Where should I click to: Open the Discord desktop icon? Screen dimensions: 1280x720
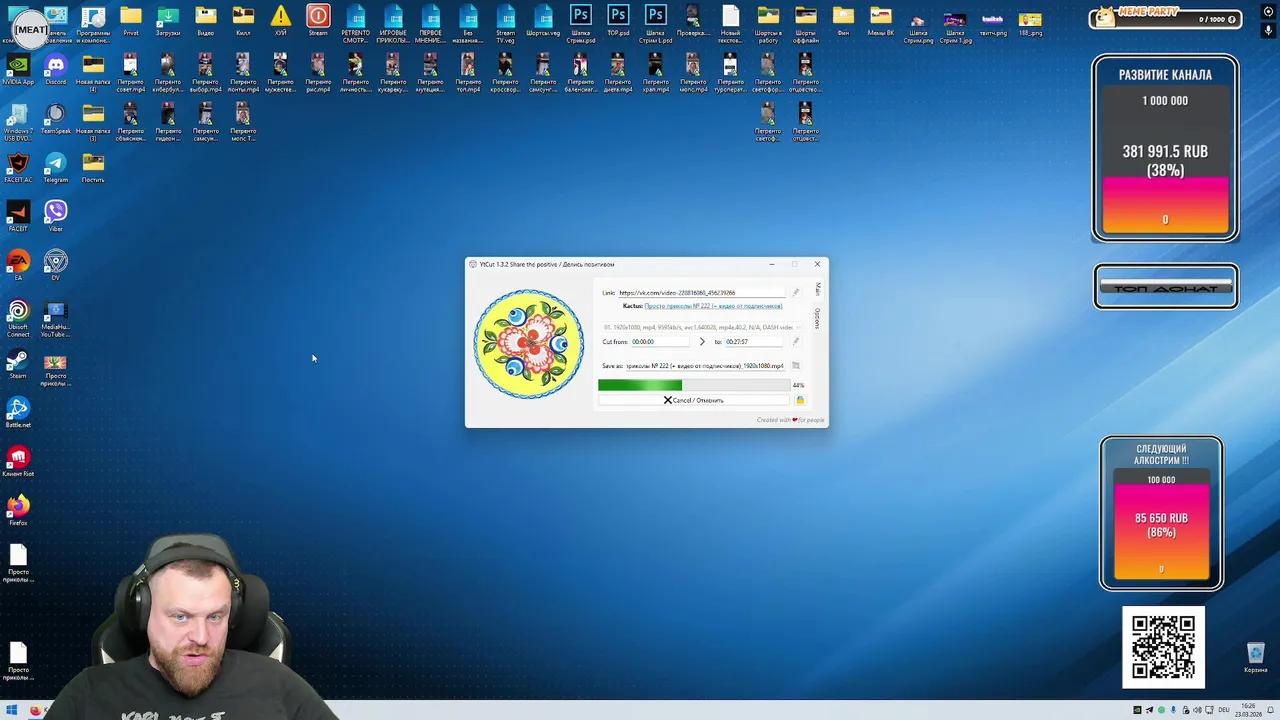click(56, 69)
